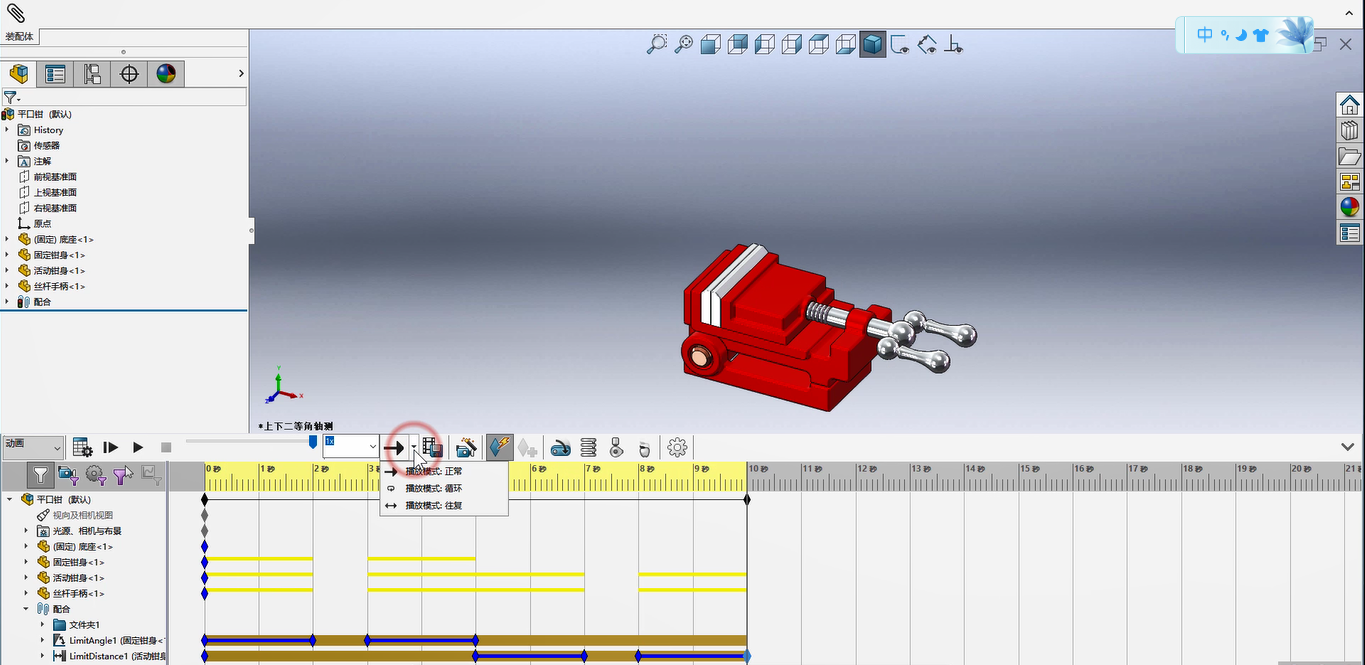Open the View Palette task pane icon
1365x665 pixels.
(x=1350, y=182)
